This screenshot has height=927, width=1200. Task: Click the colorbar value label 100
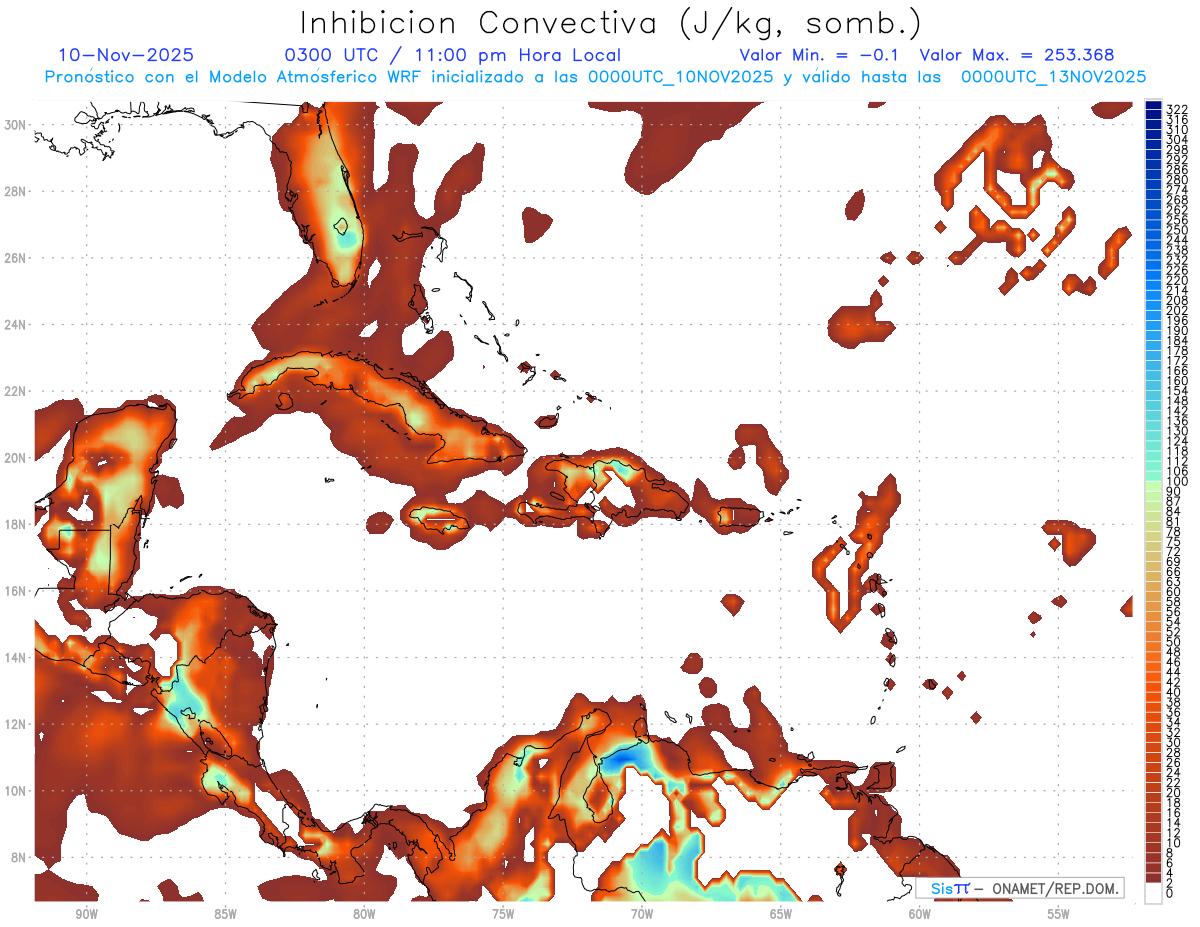pyautogui.click(x=1177, y=481)
